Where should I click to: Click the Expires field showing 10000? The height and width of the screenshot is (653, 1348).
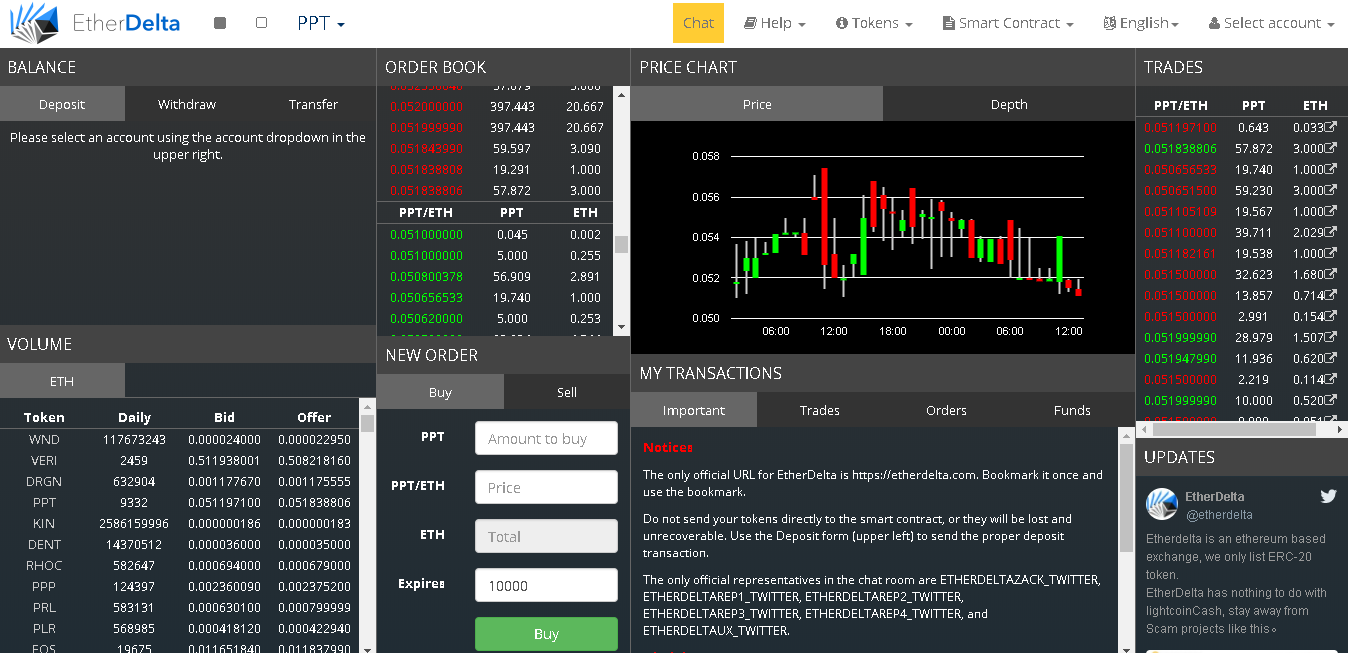pos(546,585)
